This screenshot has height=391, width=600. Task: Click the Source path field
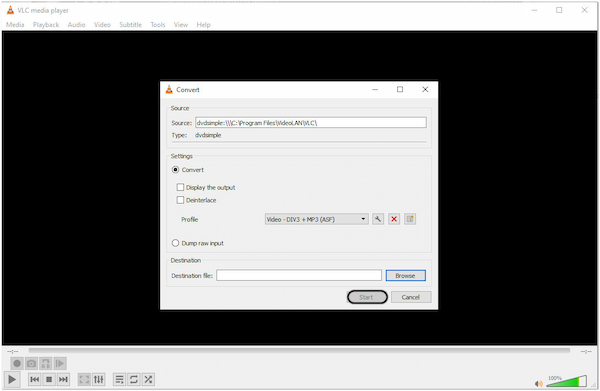(311, 122)
